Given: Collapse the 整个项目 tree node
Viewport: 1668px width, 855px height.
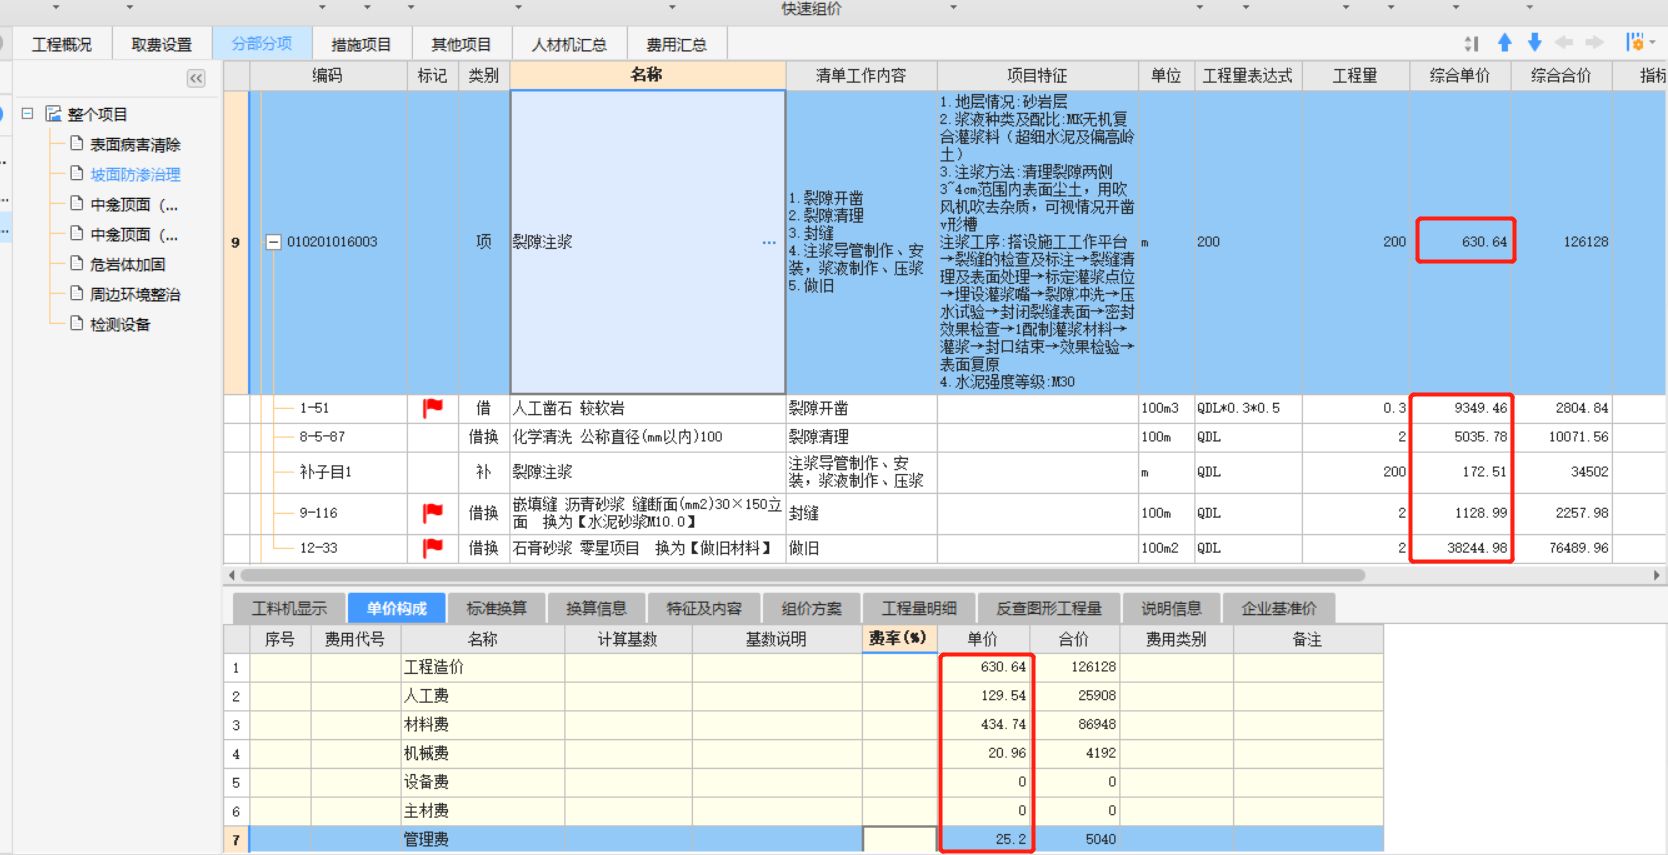Looking at the screenshot, I should [x=28, y=114].
